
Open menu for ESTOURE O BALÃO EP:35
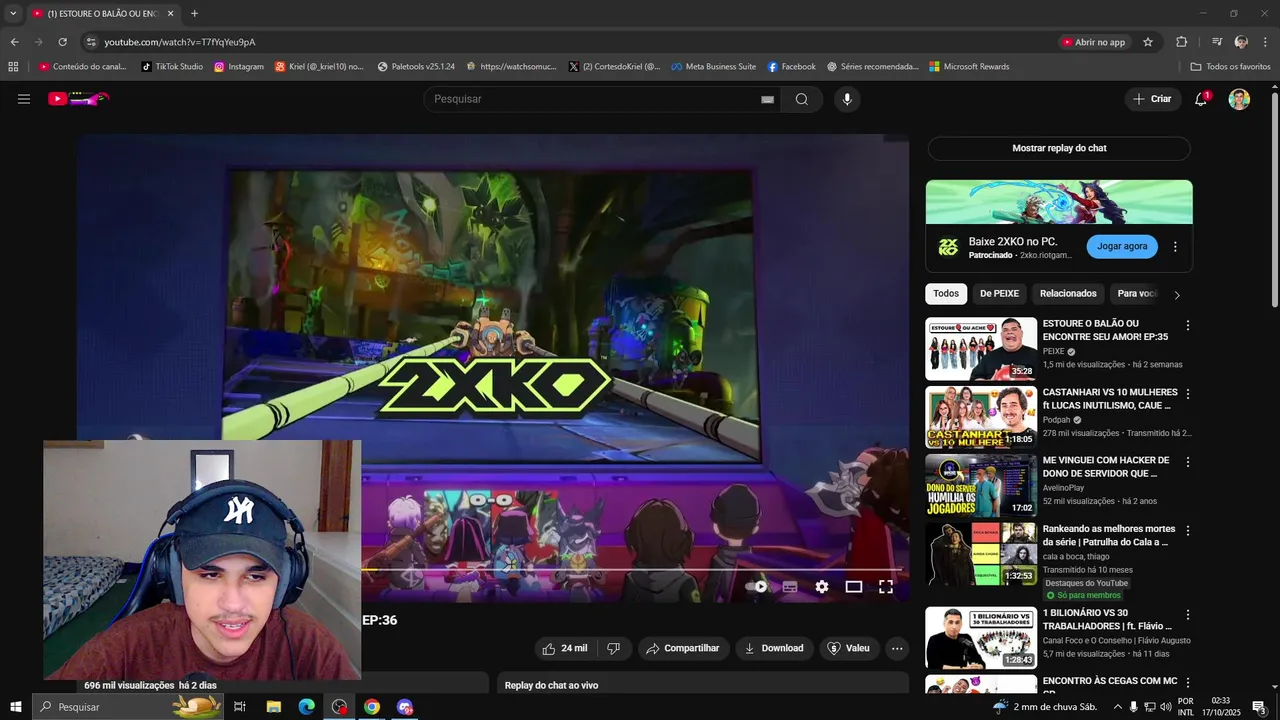[1188, 326]
